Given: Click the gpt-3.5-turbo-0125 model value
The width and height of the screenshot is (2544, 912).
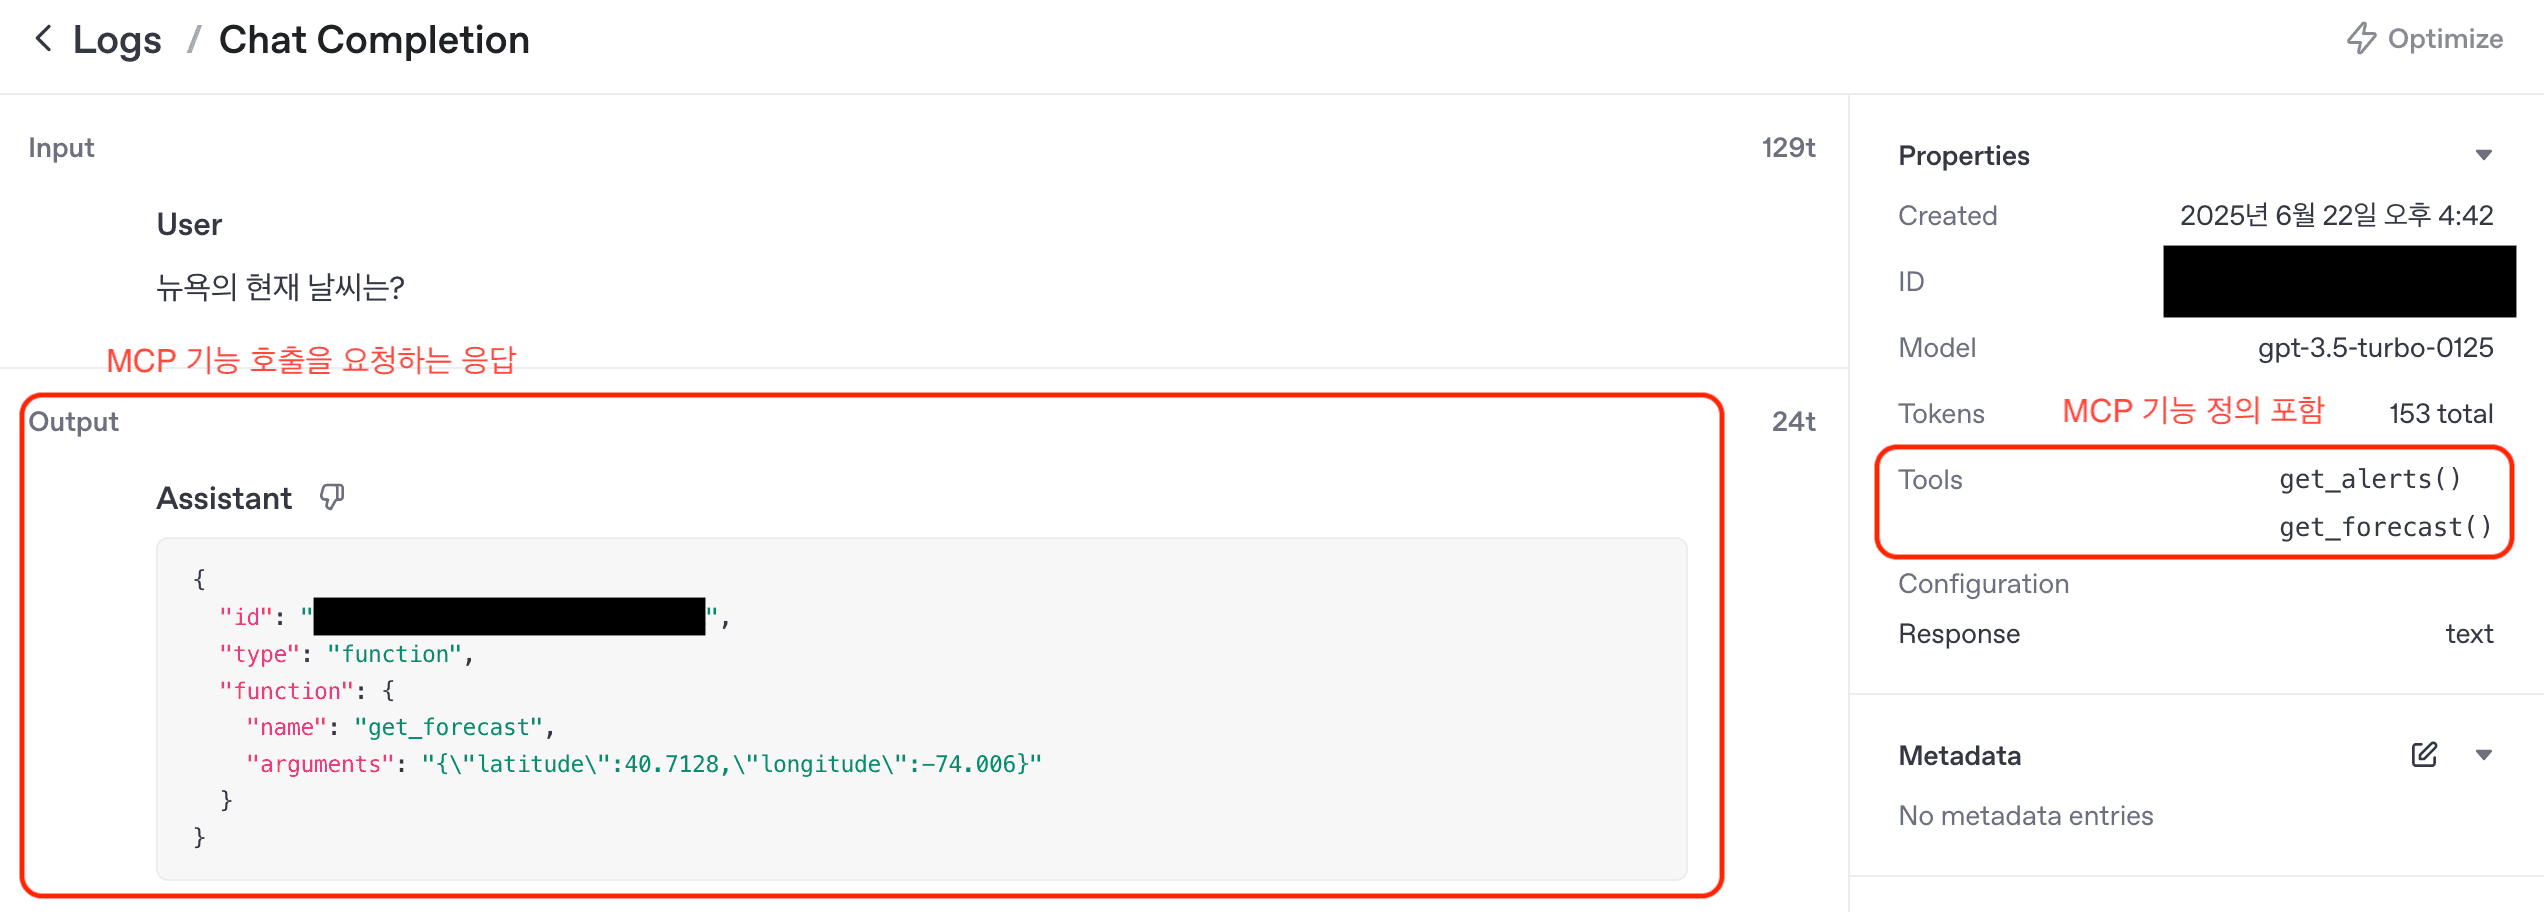Looking at the screenshot, I should pos(2376,347).
